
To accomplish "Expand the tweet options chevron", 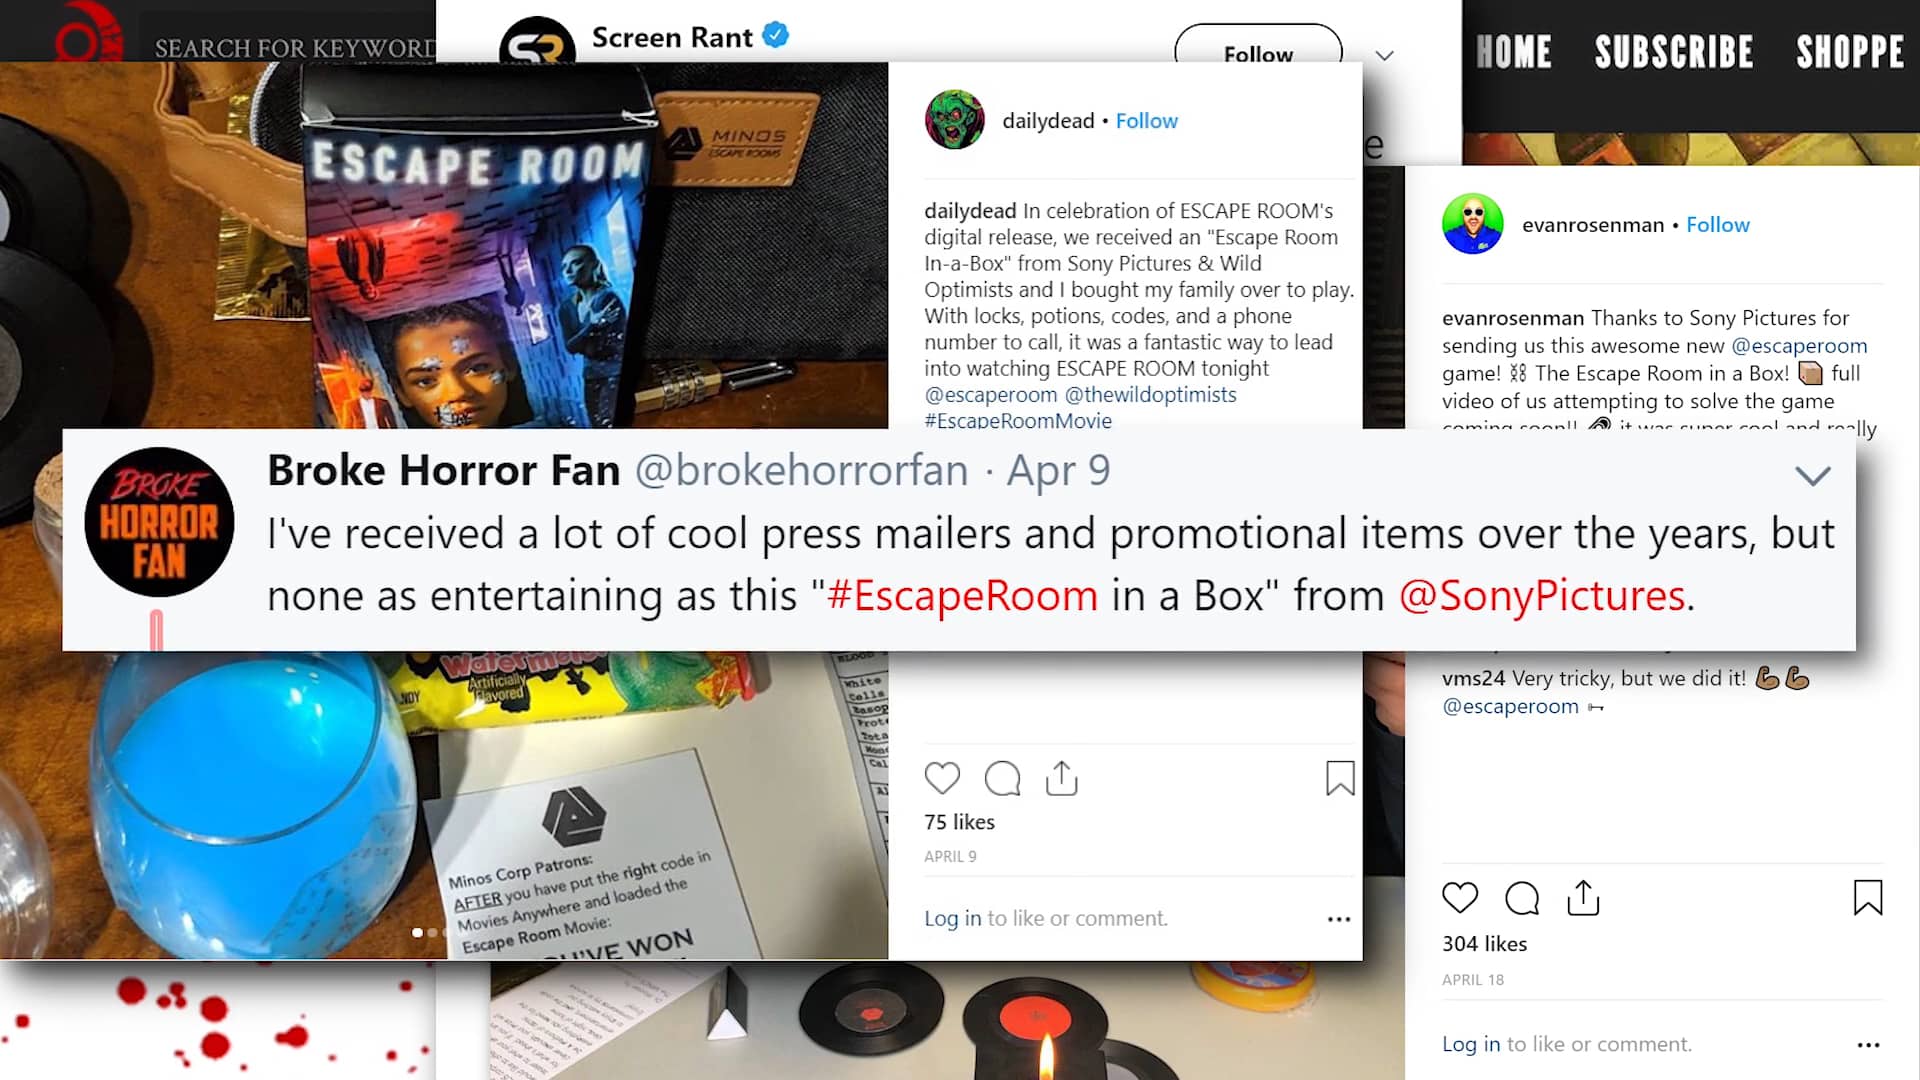I will point(1812,475).
